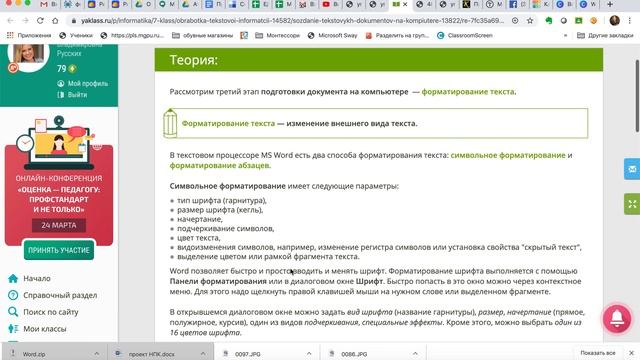640x360 pixels.
Task: Click the user profile photo
Action: click(29, 54)
